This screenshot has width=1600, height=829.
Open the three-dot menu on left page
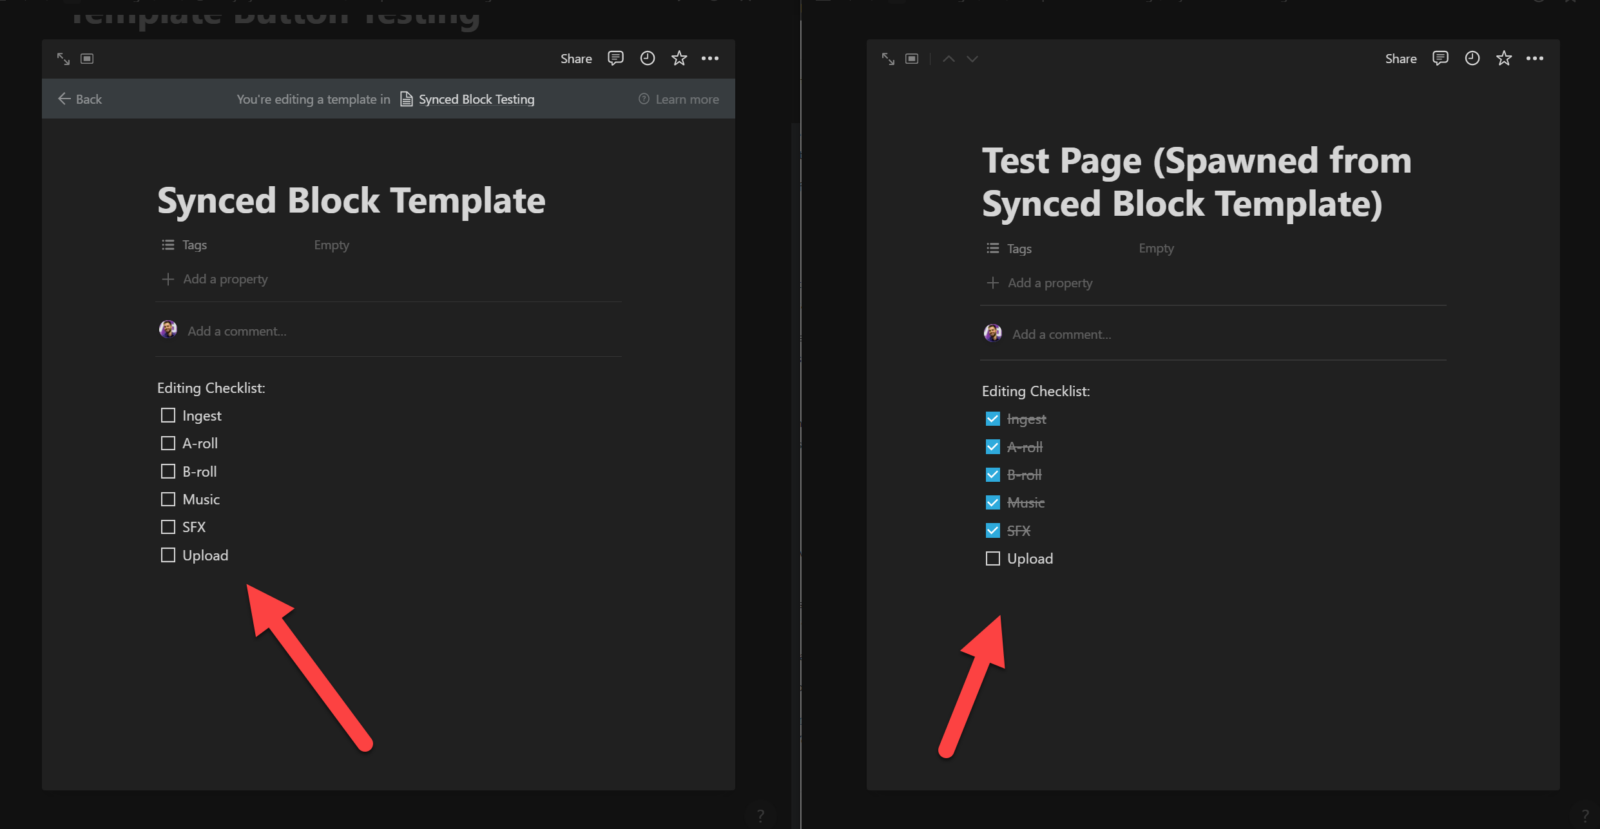tap(710, 58)
